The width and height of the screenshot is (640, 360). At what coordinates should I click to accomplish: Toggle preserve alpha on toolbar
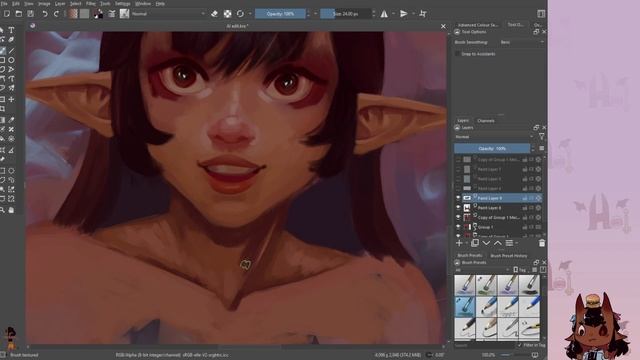227,14
